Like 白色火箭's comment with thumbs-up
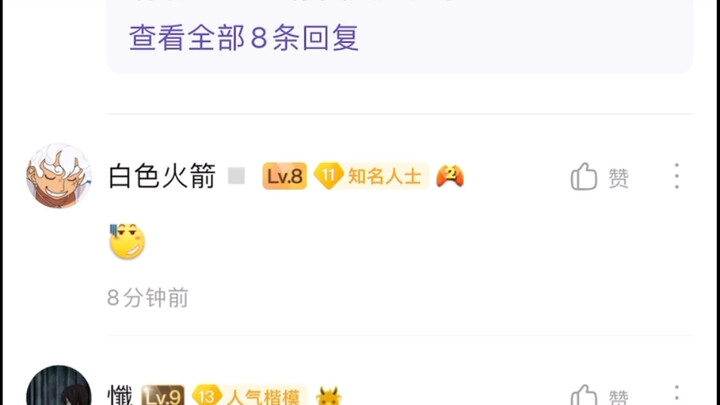Screen dimensions: 720x405 pyautogui.click(x=584, y=176)
